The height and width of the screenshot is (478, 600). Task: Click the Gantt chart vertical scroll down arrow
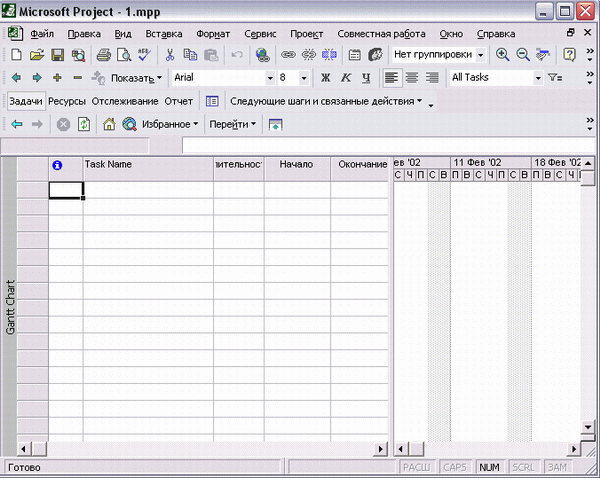[587, 426]
